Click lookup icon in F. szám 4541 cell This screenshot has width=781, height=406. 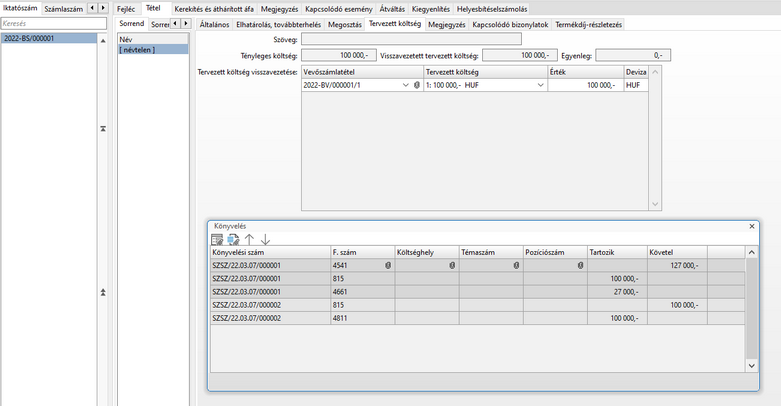387,265
